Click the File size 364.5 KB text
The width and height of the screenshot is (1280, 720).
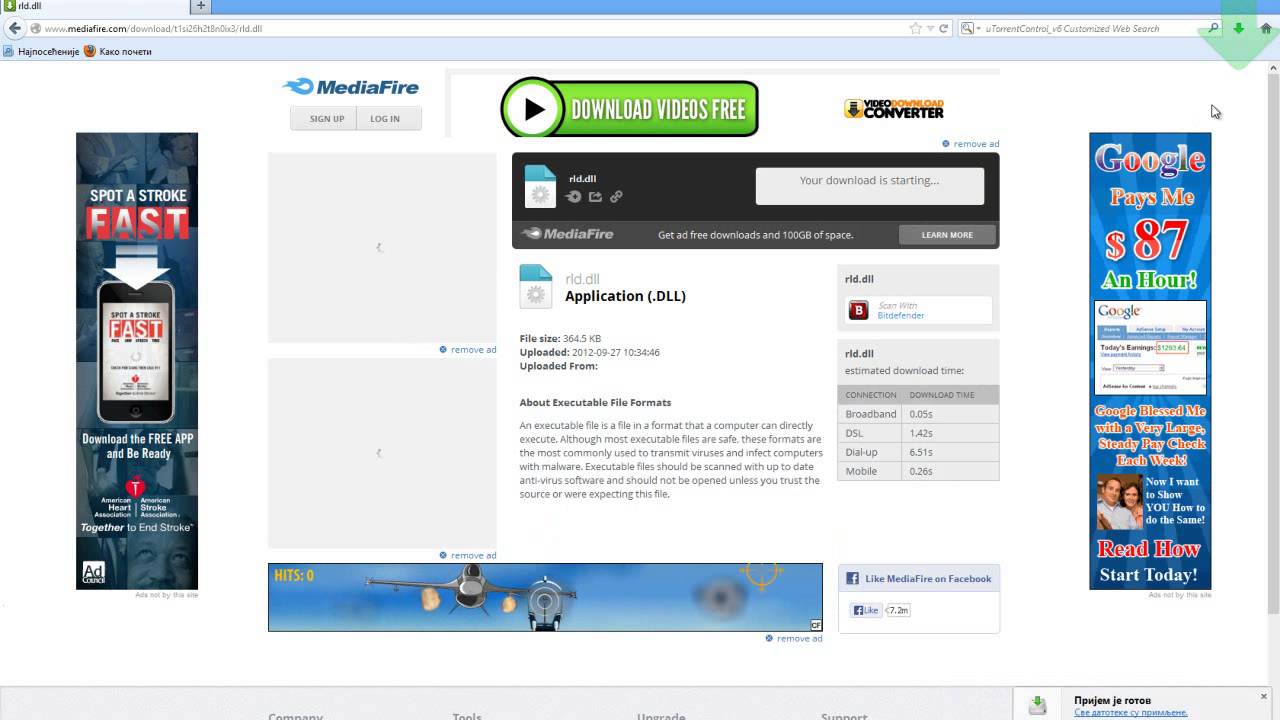coord(560,338)
